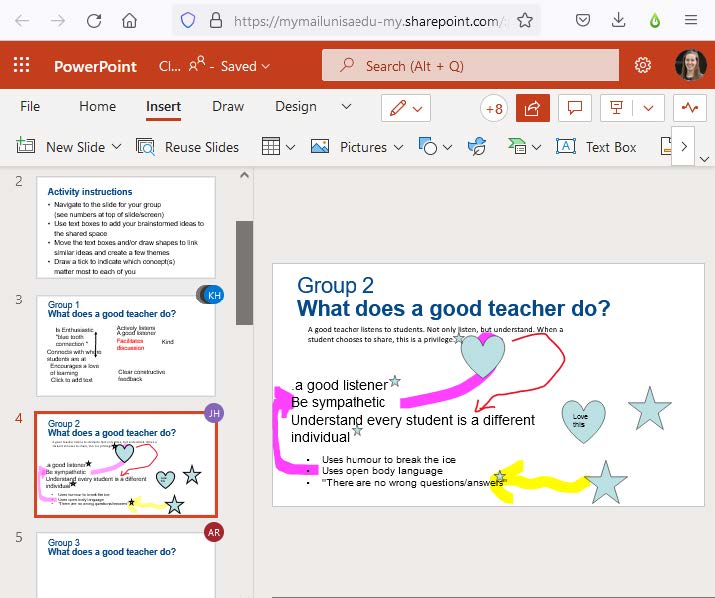Open the app launcher waffle icon
Screen dimensions: 715x598
[21, 66]
